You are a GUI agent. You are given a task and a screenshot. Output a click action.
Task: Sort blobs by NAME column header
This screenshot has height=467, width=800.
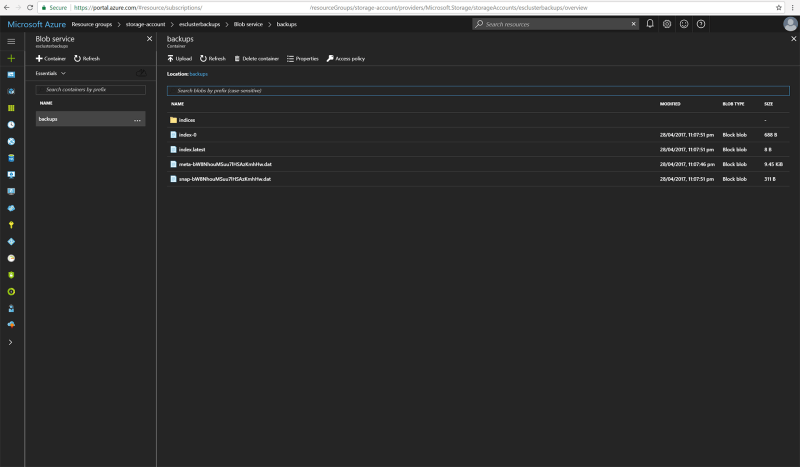click(178, 104)
